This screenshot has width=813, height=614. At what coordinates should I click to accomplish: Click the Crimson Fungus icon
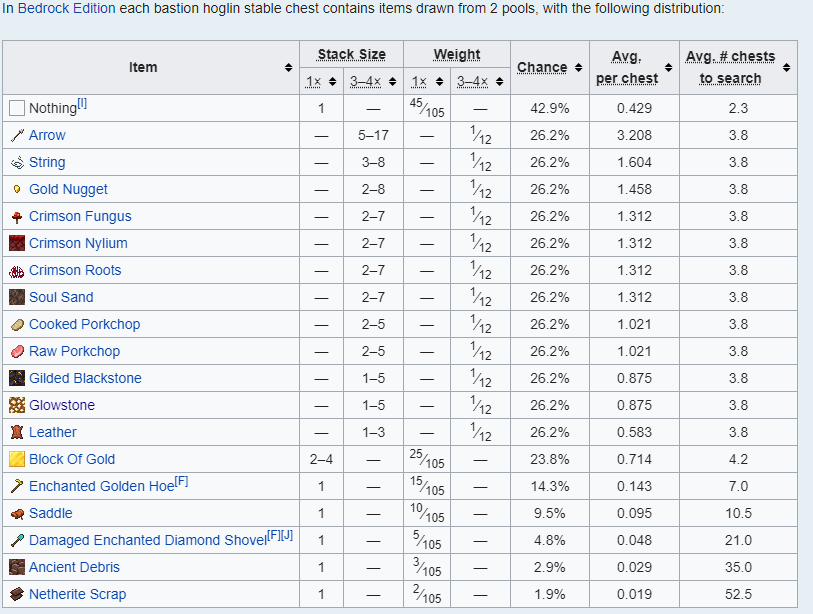pos(17,216)
